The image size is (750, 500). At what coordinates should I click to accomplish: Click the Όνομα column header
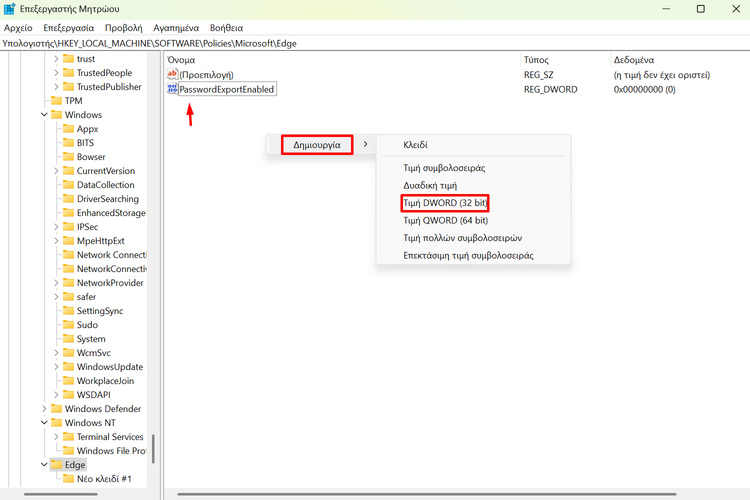tap(181, 60)
